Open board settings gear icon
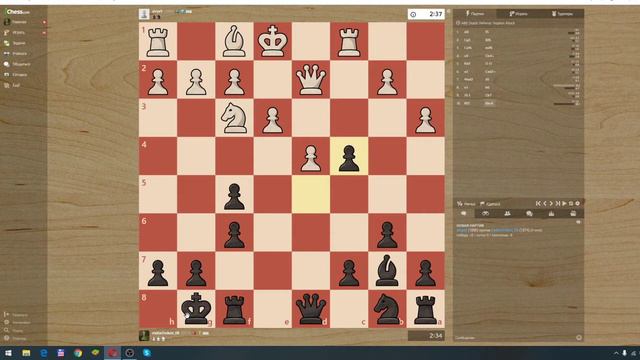 [x=578, y=203]
